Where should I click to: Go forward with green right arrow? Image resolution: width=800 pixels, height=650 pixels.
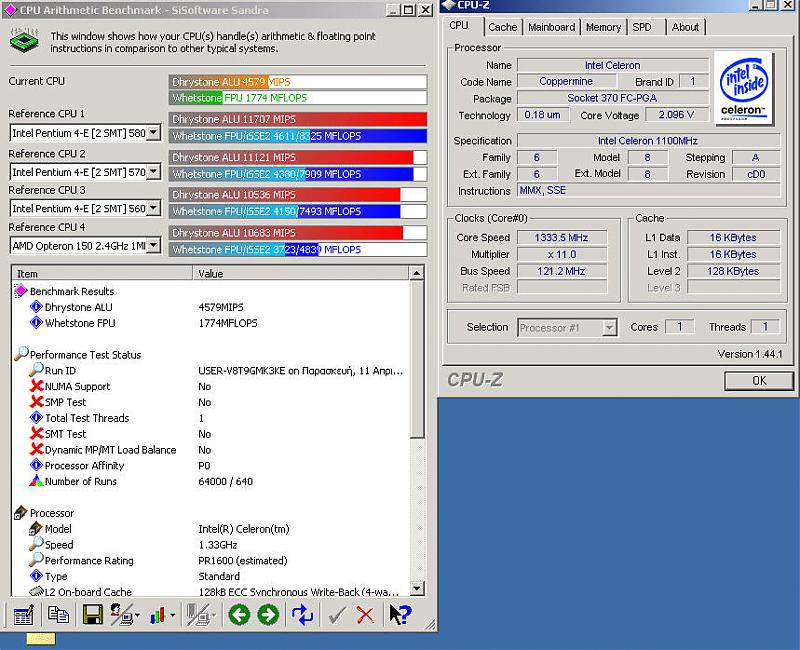pos(268,615)
